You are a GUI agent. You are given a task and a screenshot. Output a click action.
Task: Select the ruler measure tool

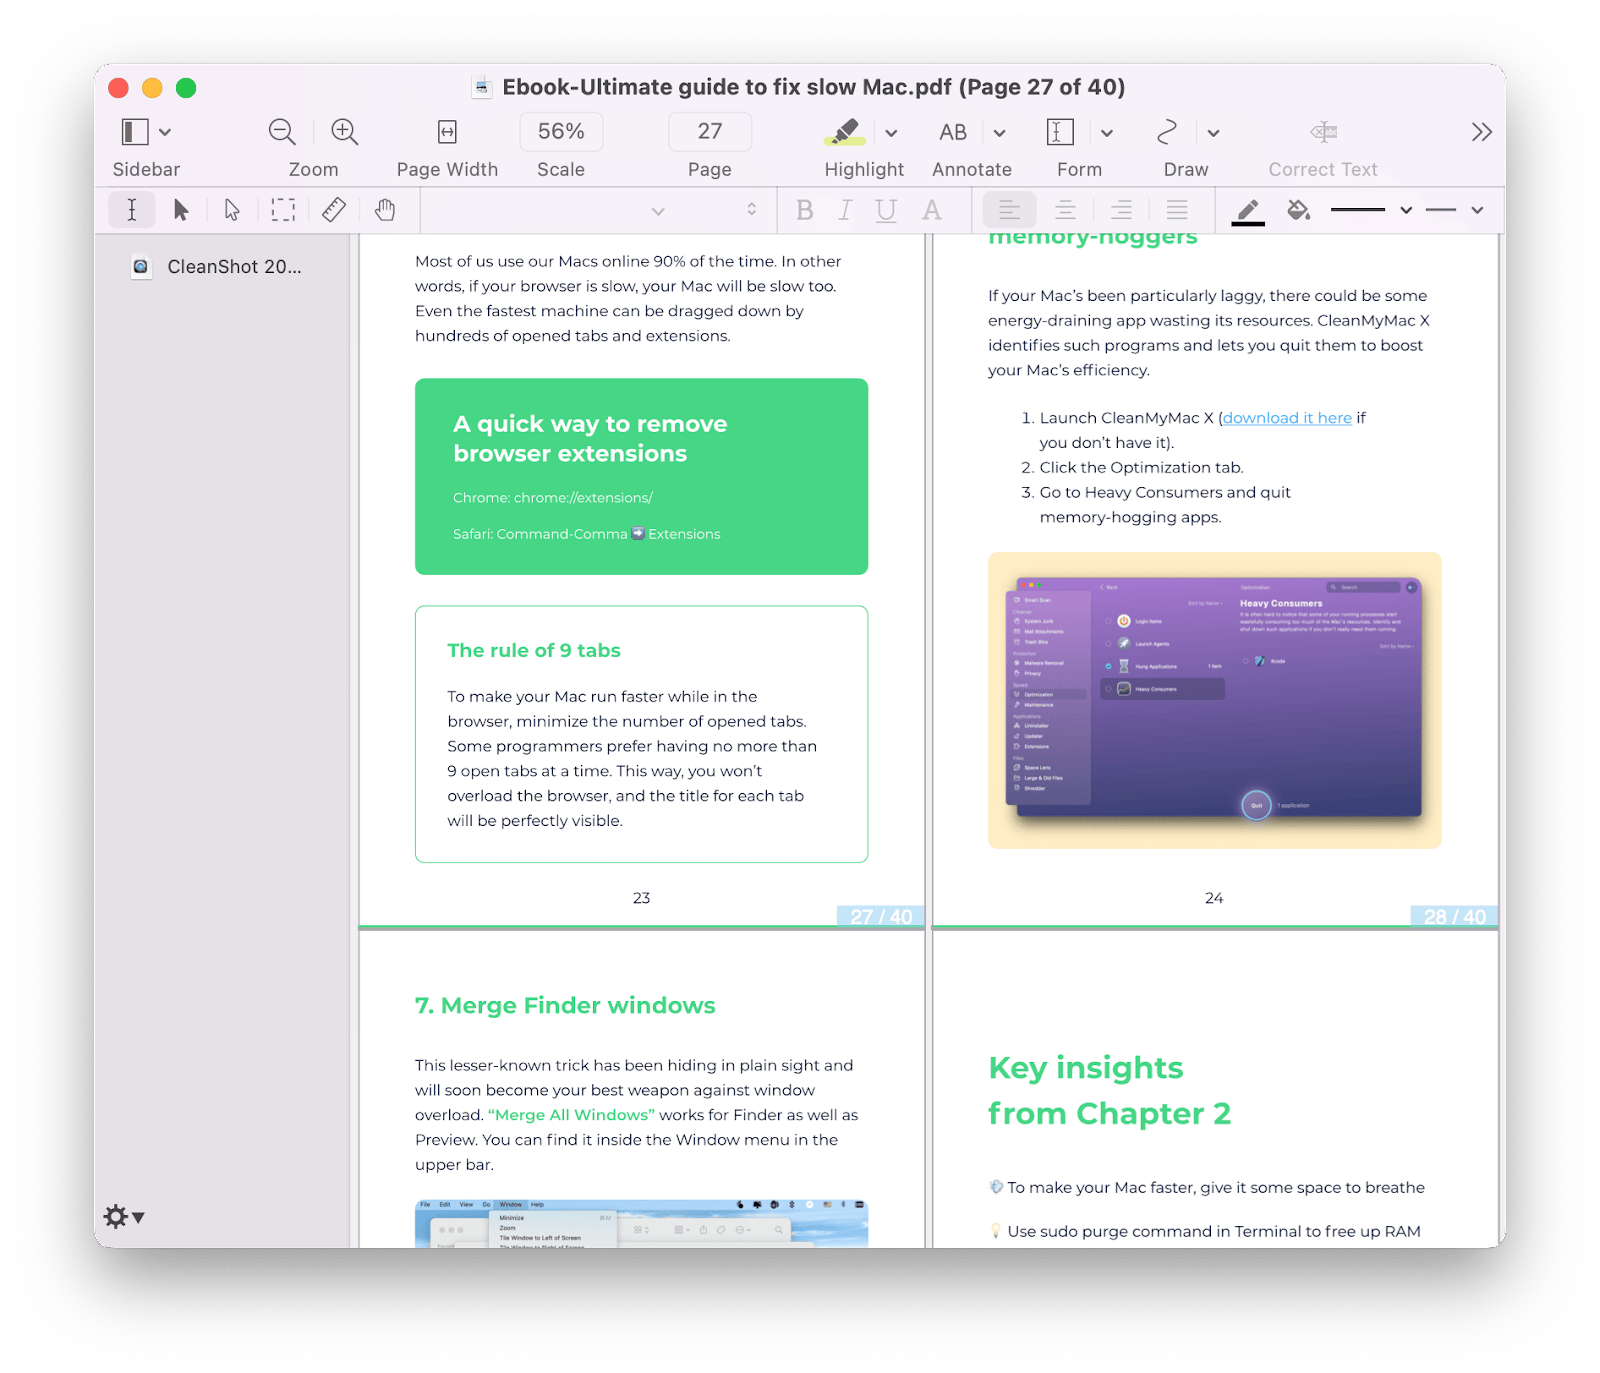pos(334,210)
